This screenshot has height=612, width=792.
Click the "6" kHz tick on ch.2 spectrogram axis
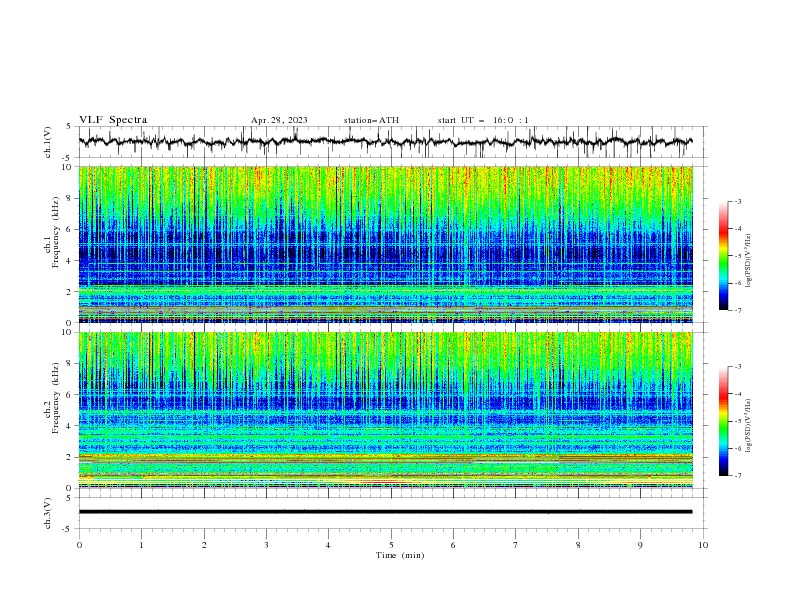tap(68, 394)
